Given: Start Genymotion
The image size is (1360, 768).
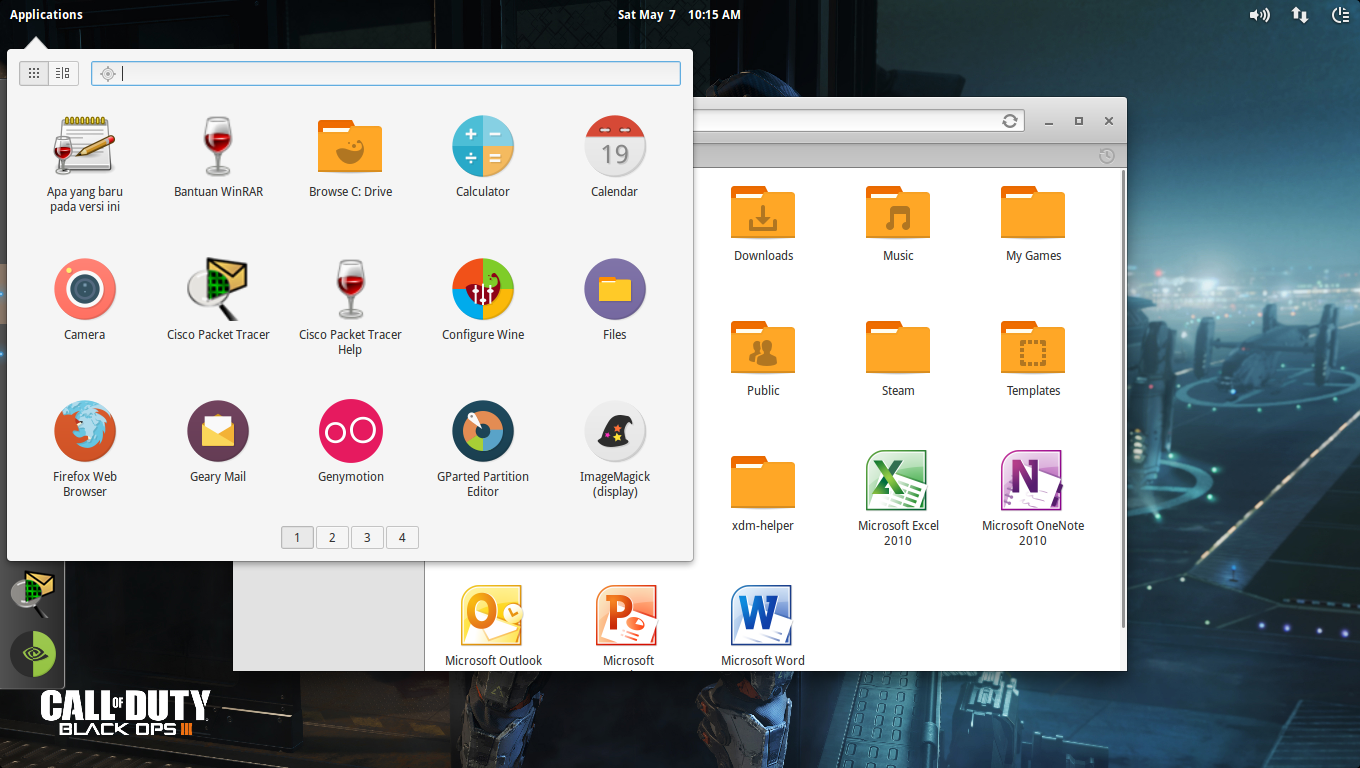Looking at the screenshot, I should tap(351, 442).
